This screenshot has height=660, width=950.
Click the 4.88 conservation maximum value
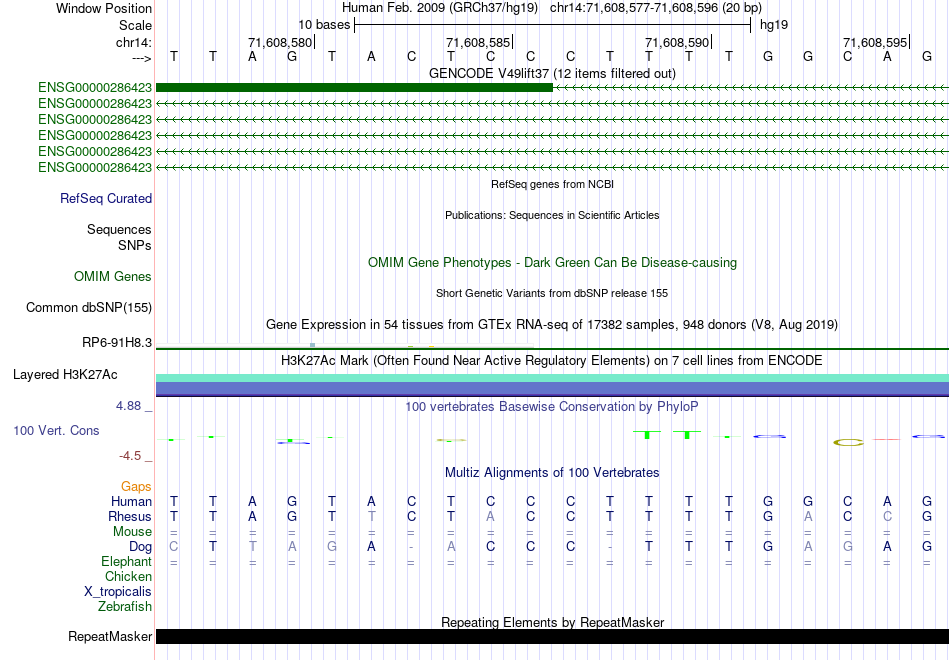pos(128,406)
